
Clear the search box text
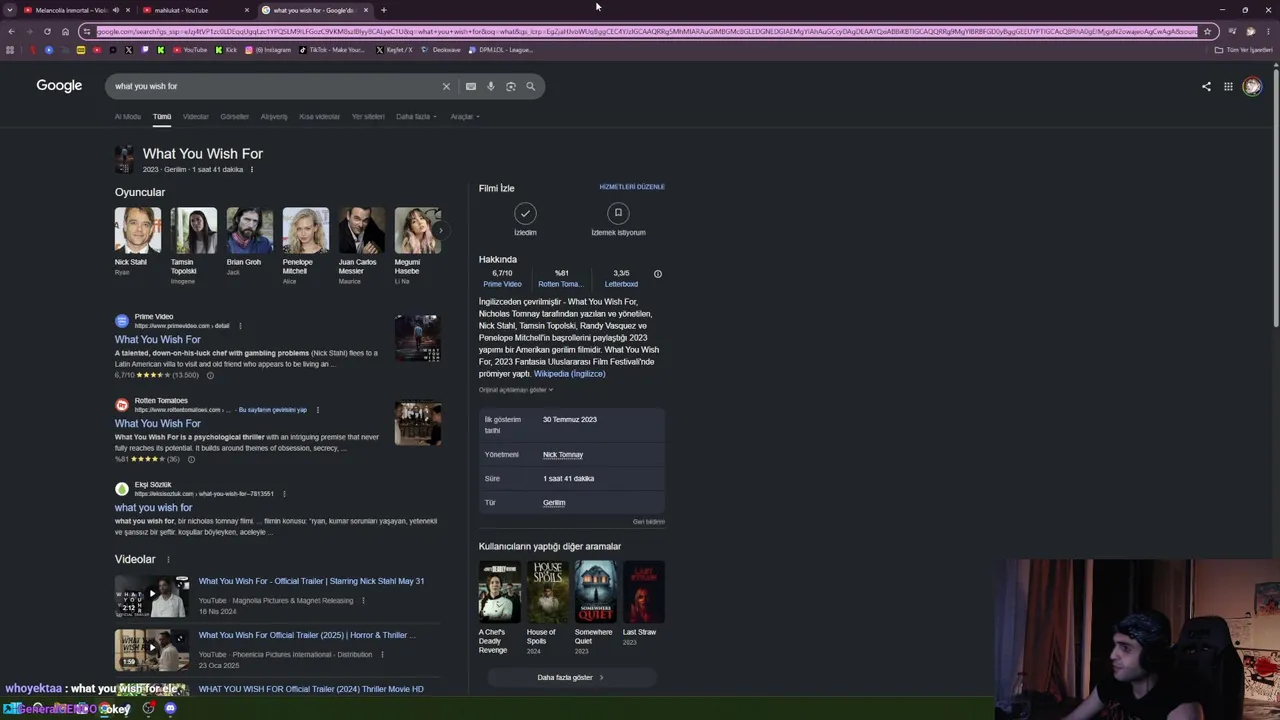tap(446, 86)
